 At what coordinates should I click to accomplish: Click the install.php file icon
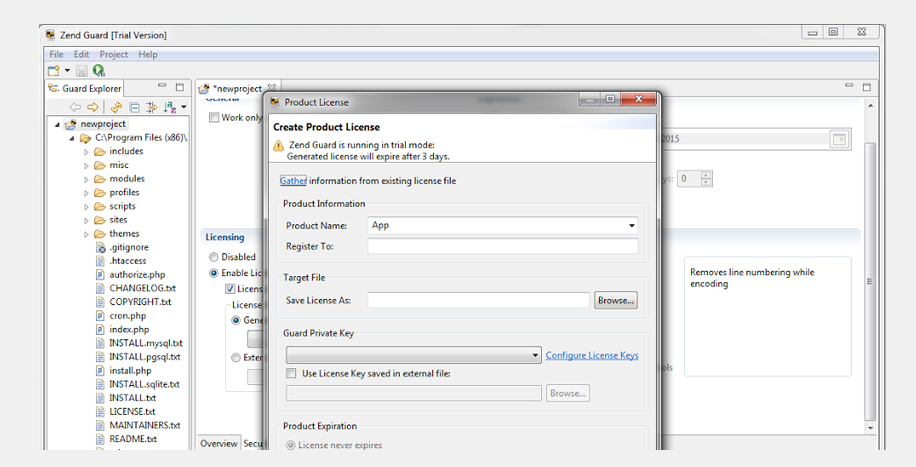click(100, 371)
